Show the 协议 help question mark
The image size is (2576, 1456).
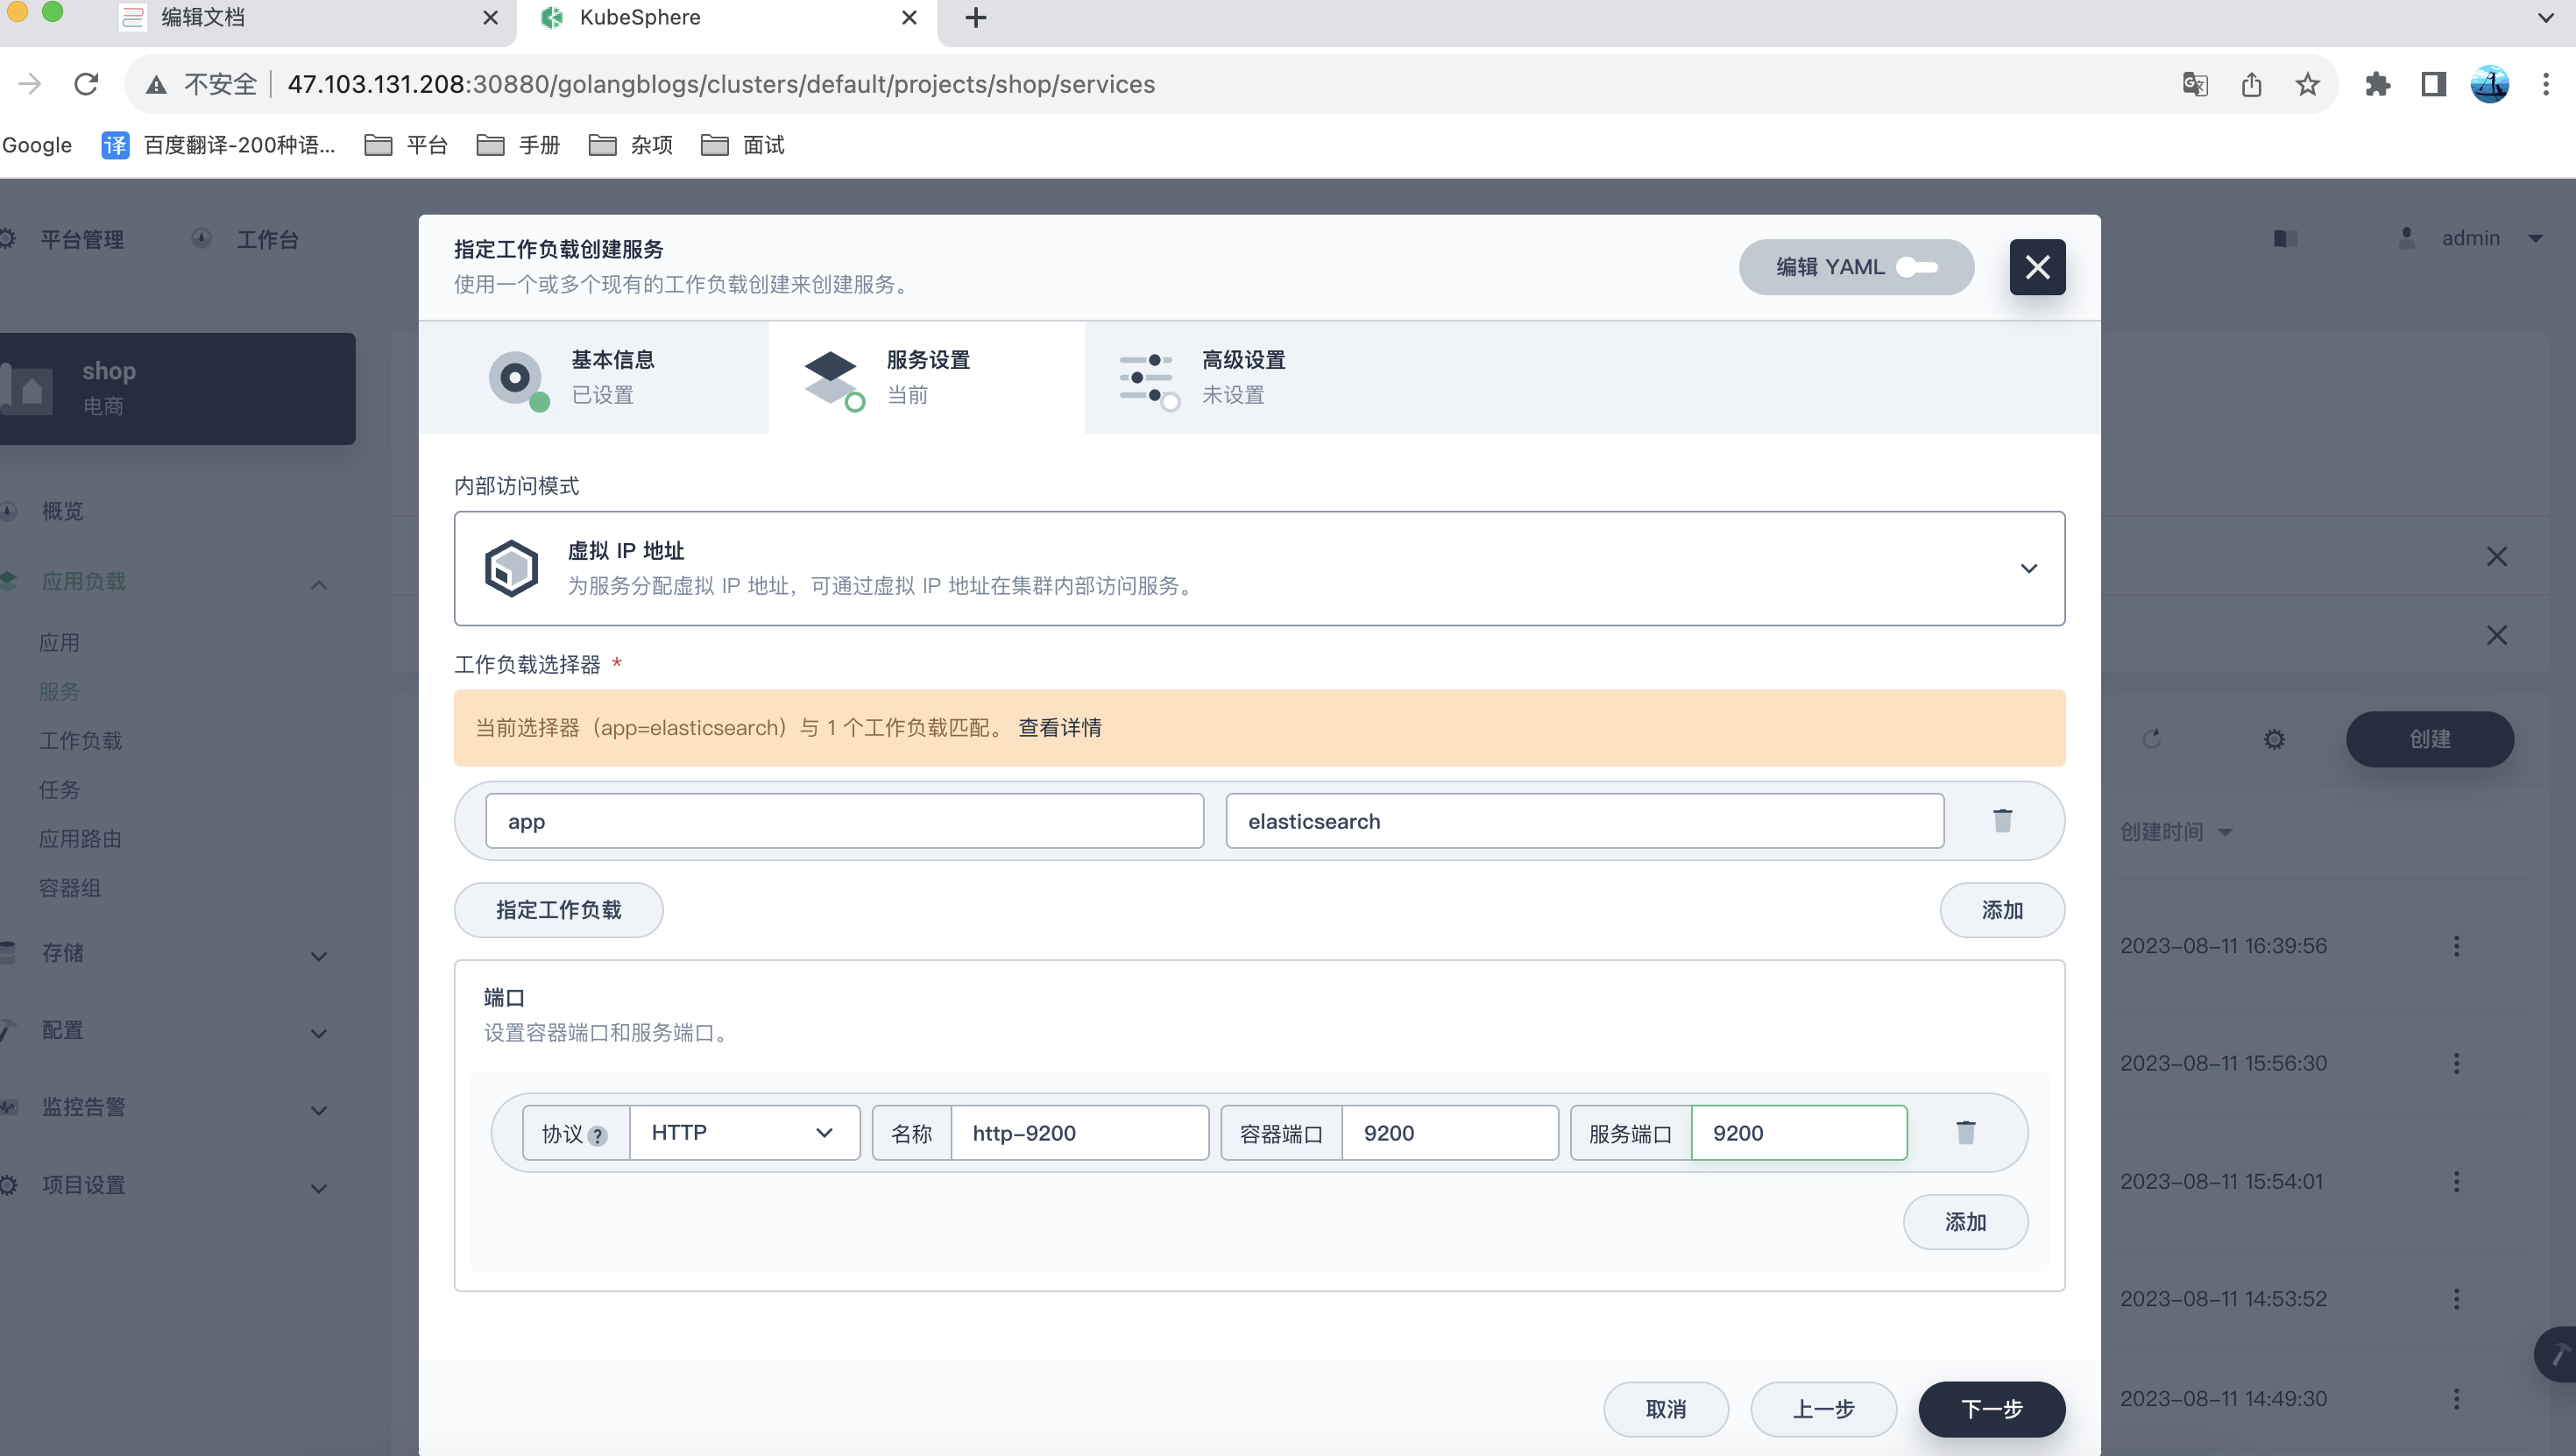coord(598,1135)
